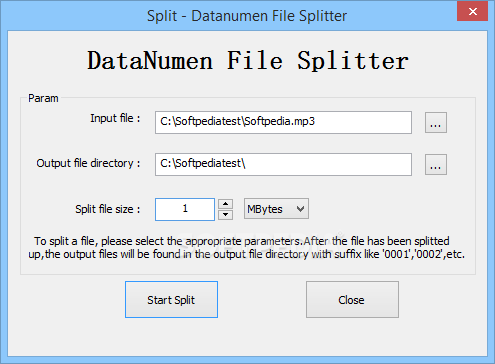Open the MBytes unit dropdown

[276, 209]
